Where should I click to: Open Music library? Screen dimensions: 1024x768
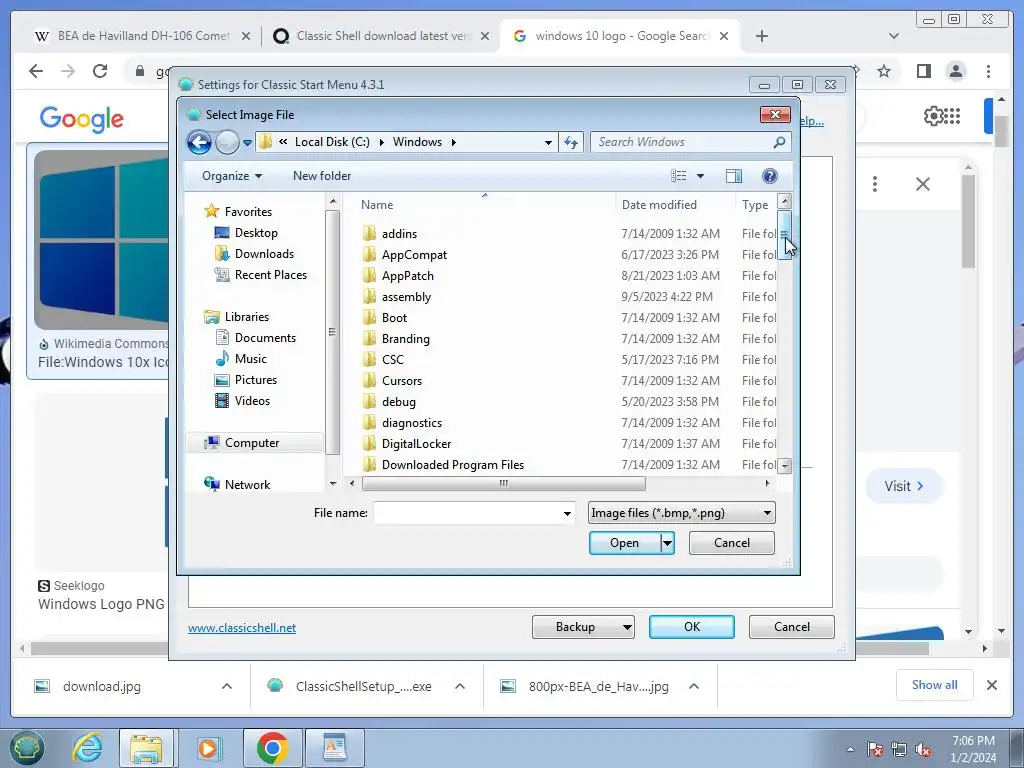point(251,359)
